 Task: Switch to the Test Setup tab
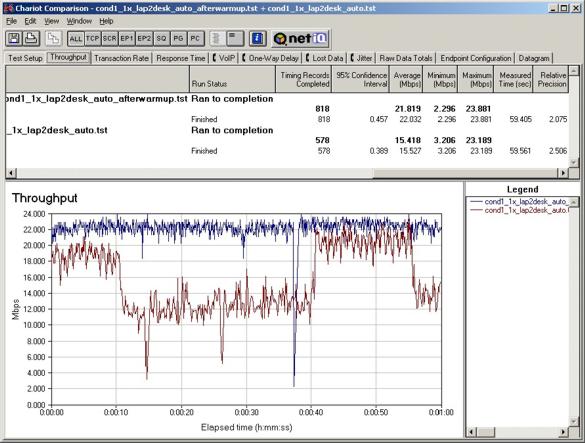[x=25, y=58]
